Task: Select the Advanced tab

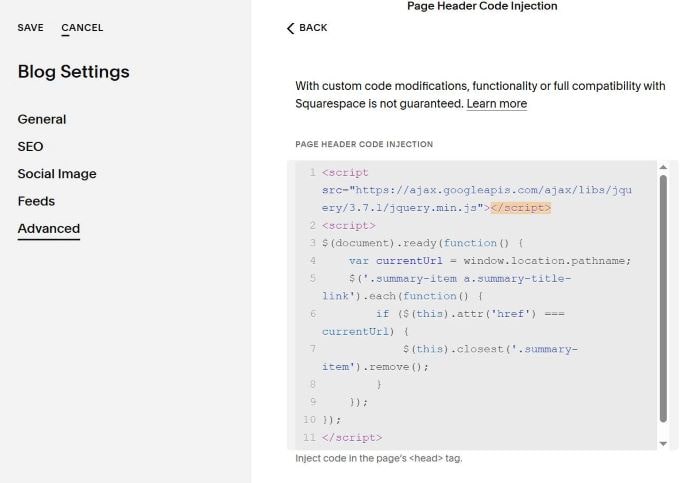Action: [49, 228]
